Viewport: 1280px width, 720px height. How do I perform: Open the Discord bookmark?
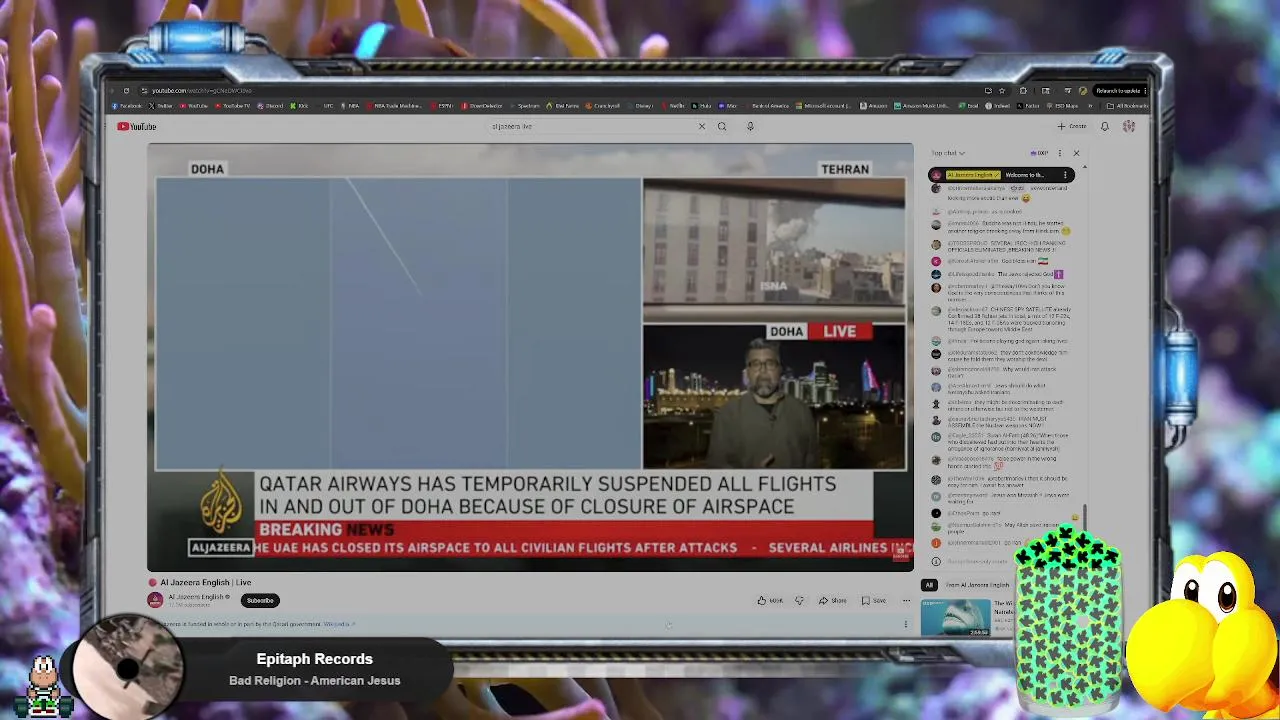(270, 106)
